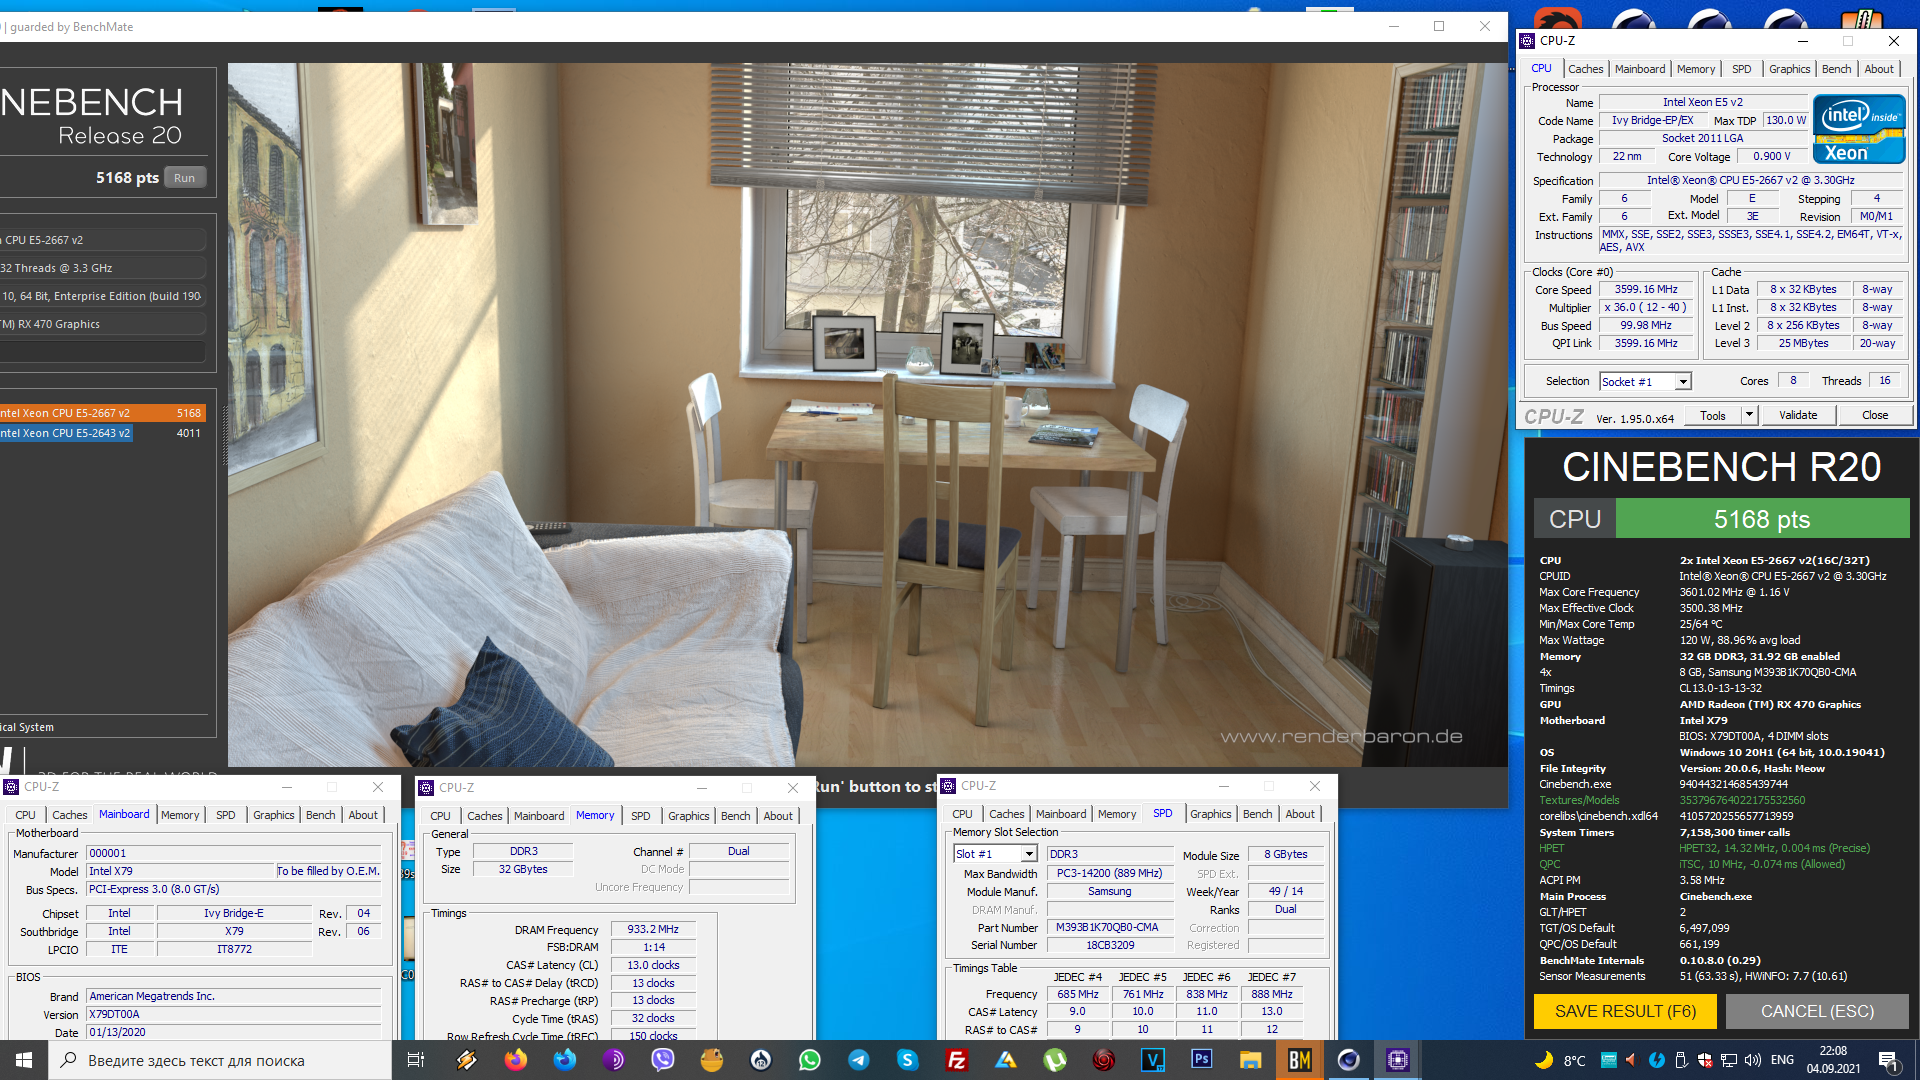Click the system volume speaker icon

(x=1752, y=1060)
